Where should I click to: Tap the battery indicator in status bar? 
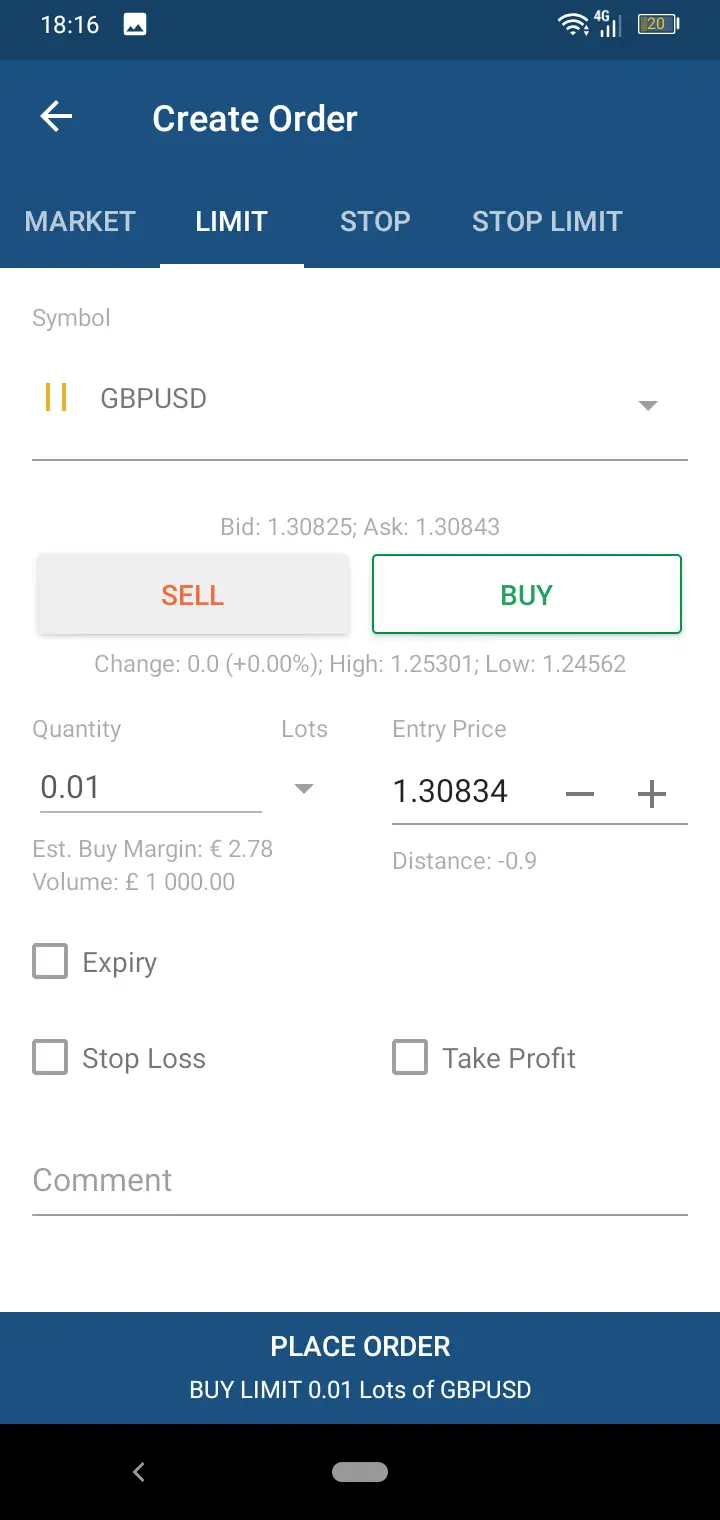[x=659, y=24]
